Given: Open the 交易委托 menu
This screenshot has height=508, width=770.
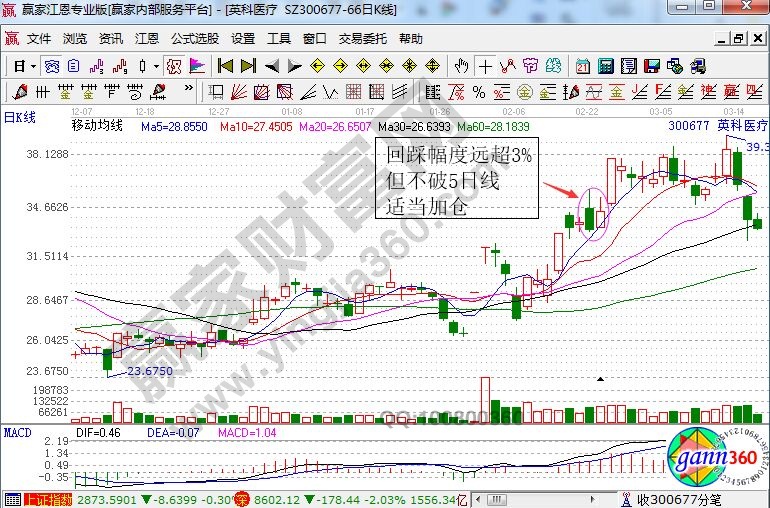Looking at the screenshot, I should pyautogui.click(x=362, y=39).
